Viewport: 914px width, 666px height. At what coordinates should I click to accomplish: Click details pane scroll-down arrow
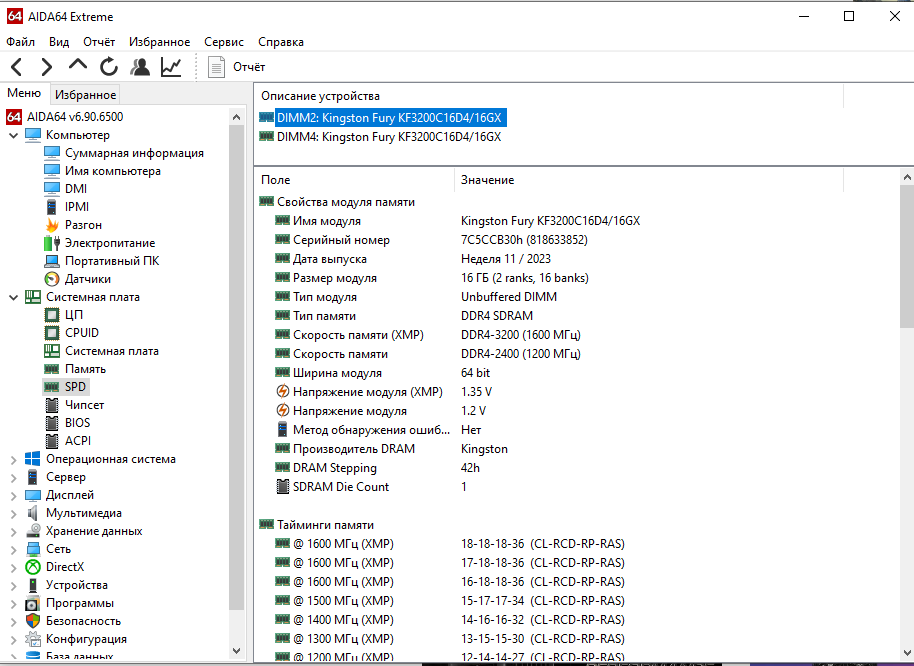point(906,653)
